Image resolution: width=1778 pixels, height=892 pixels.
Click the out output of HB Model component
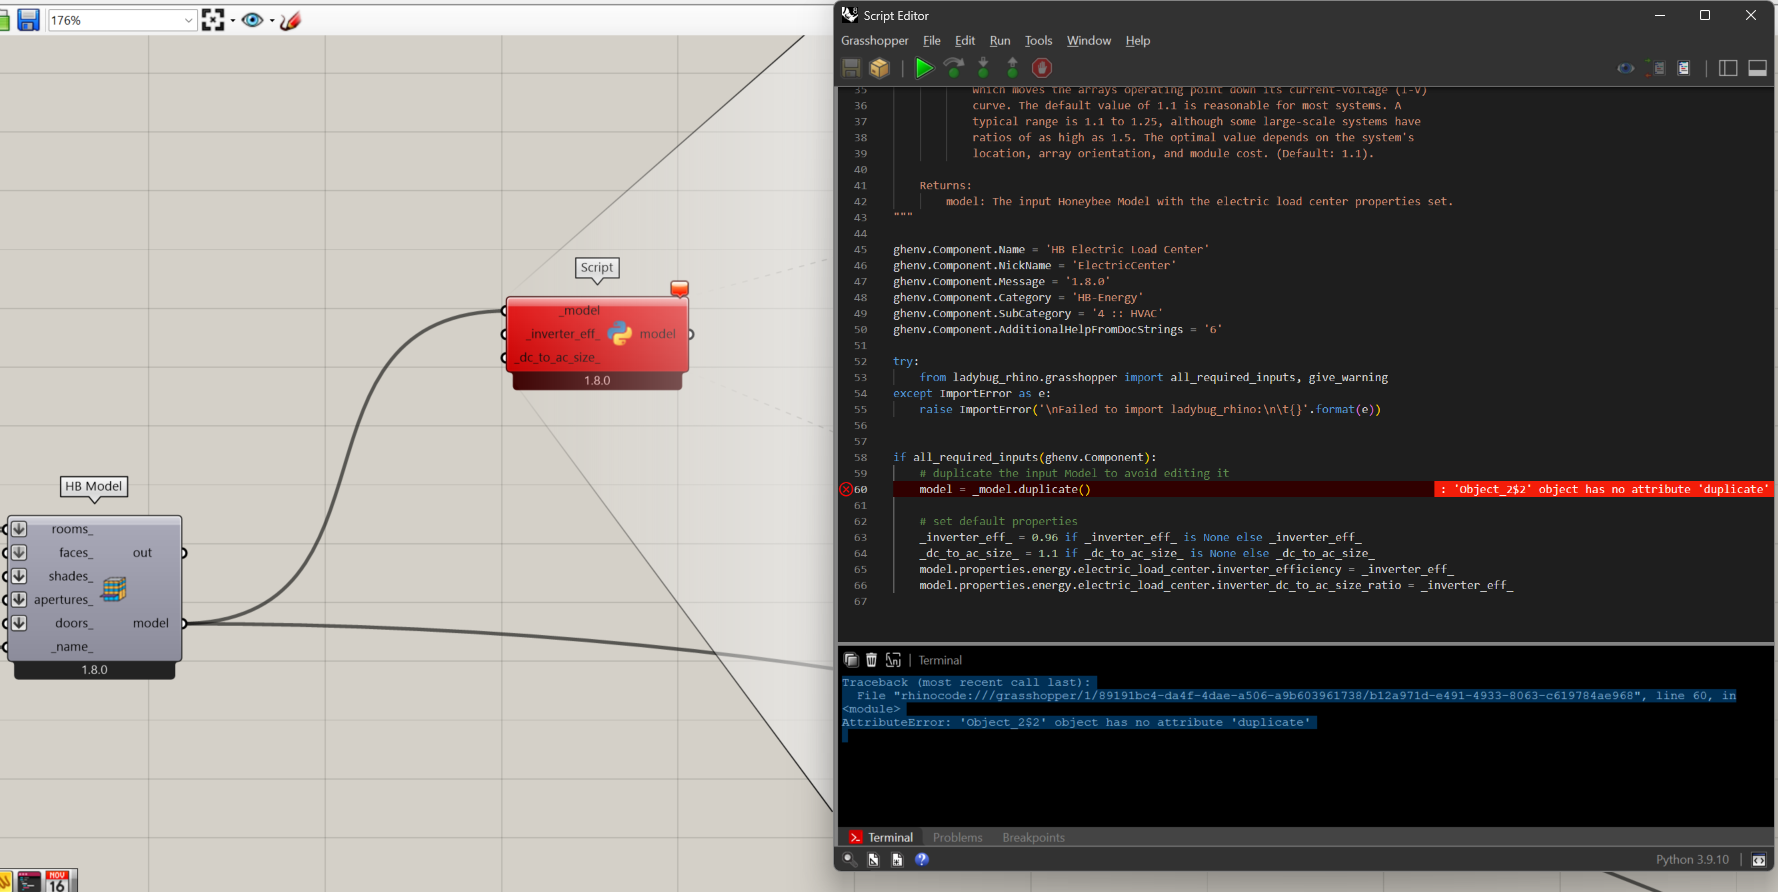pos(143,553)
